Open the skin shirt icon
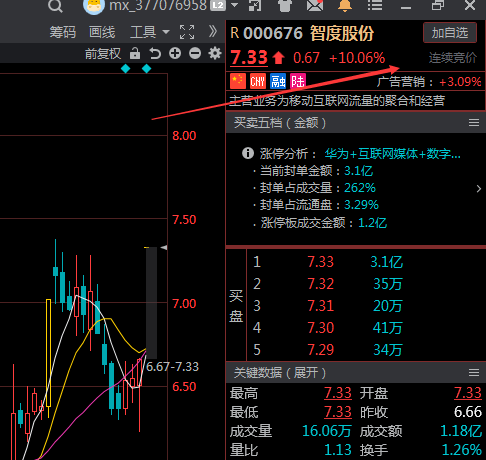Viewport: 486px width, 460px height. [285, 5]
